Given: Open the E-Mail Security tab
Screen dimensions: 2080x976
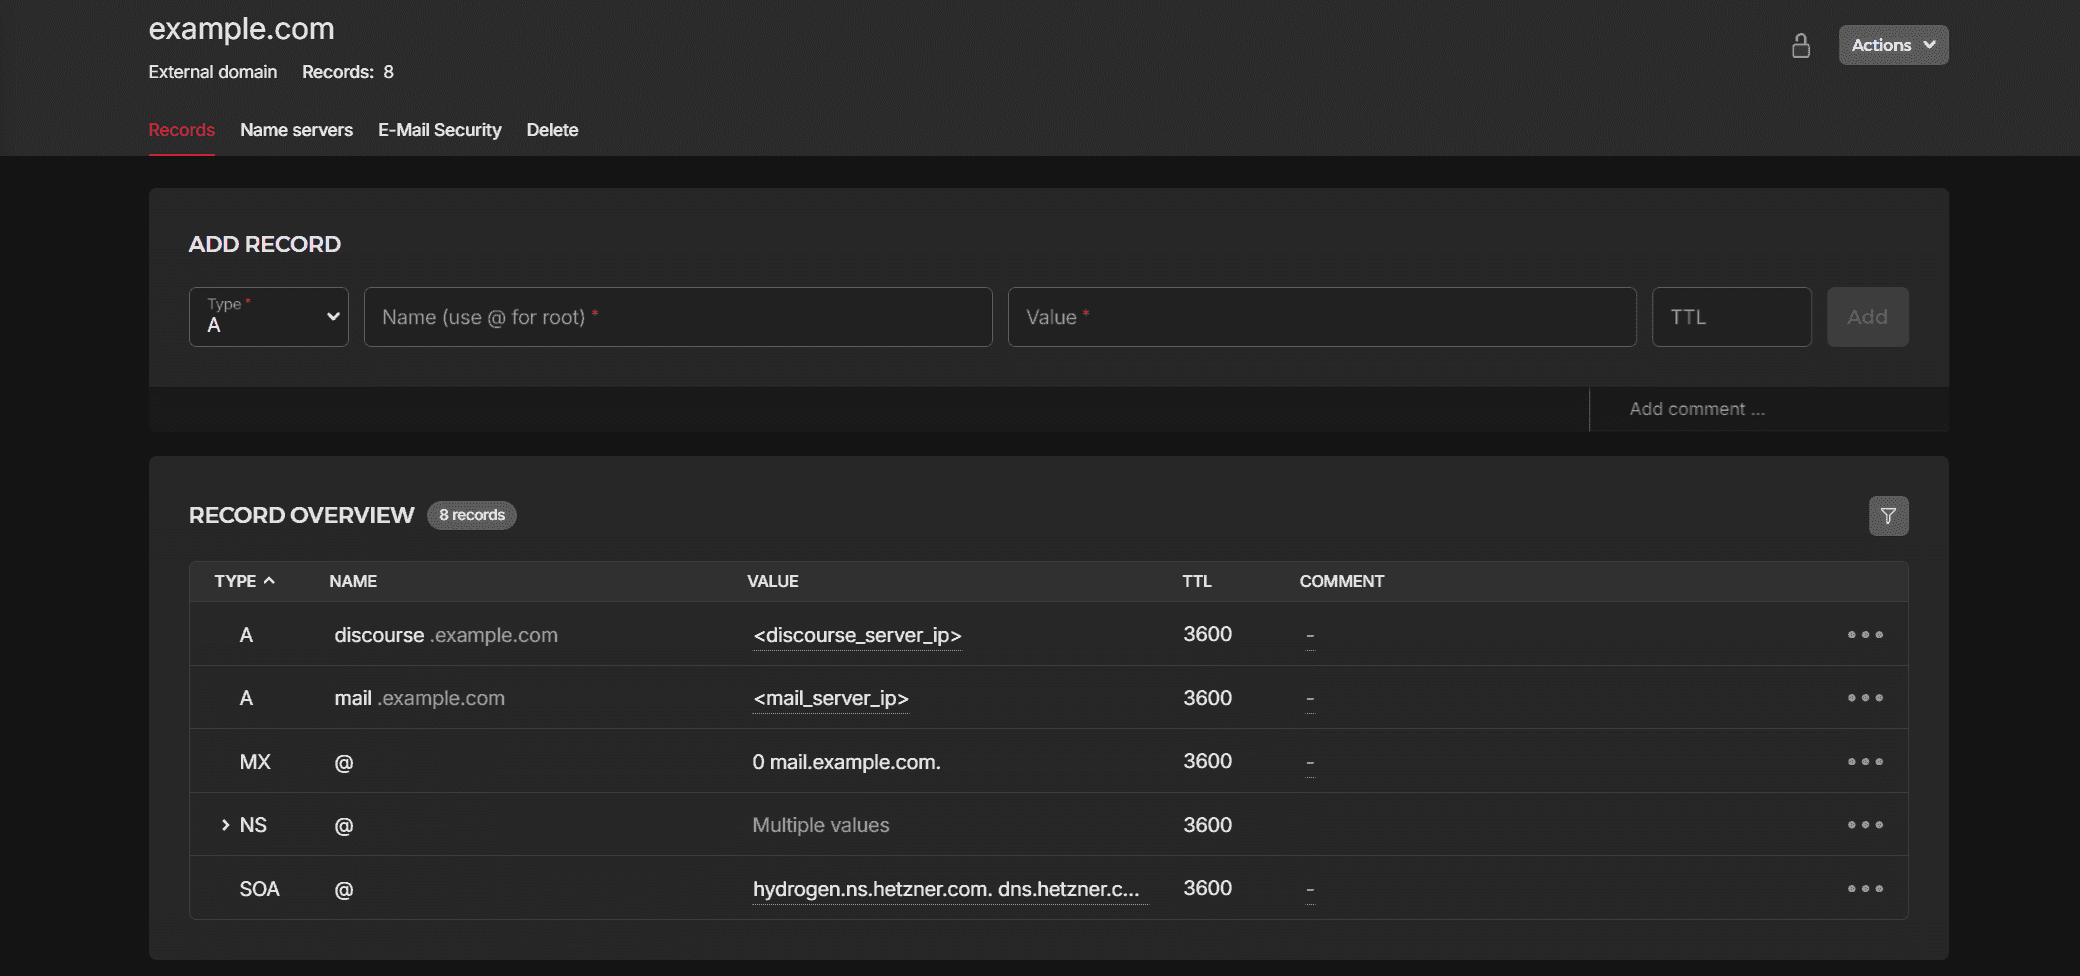Looking at the screenshot, I should [x=439, y=130].
